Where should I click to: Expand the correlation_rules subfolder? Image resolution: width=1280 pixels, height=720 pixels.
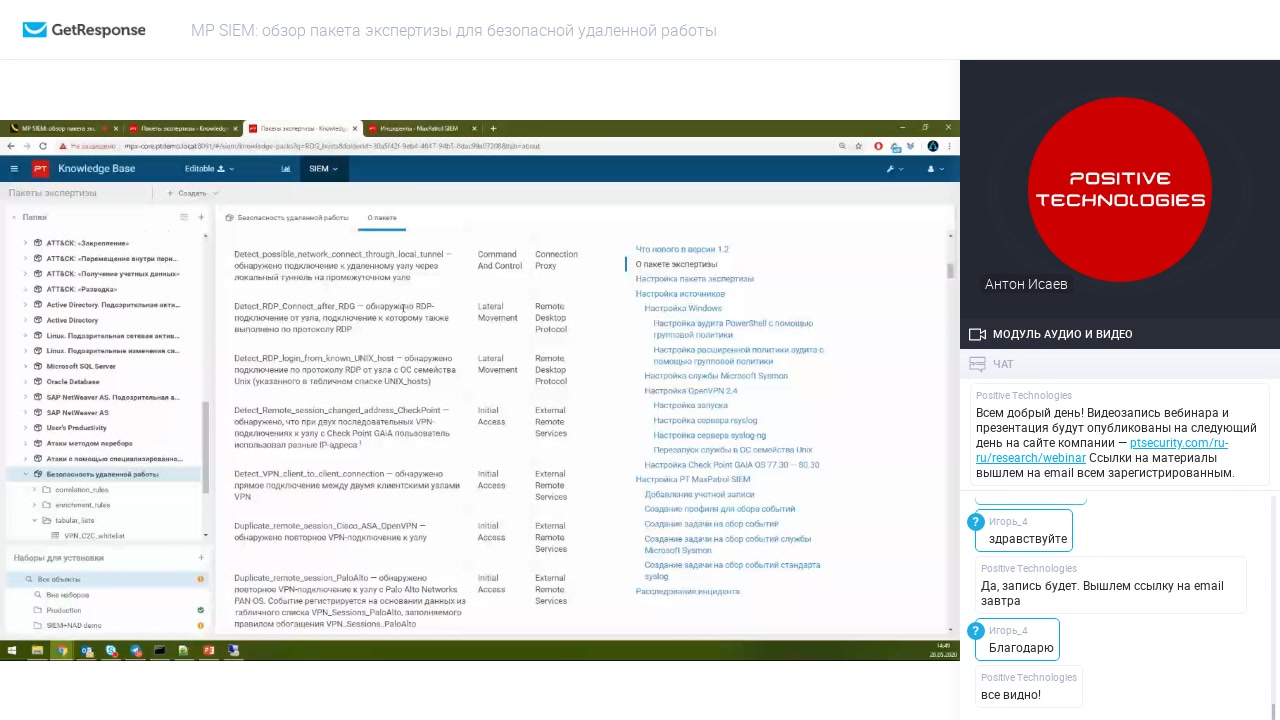click(x=34, y=490)
